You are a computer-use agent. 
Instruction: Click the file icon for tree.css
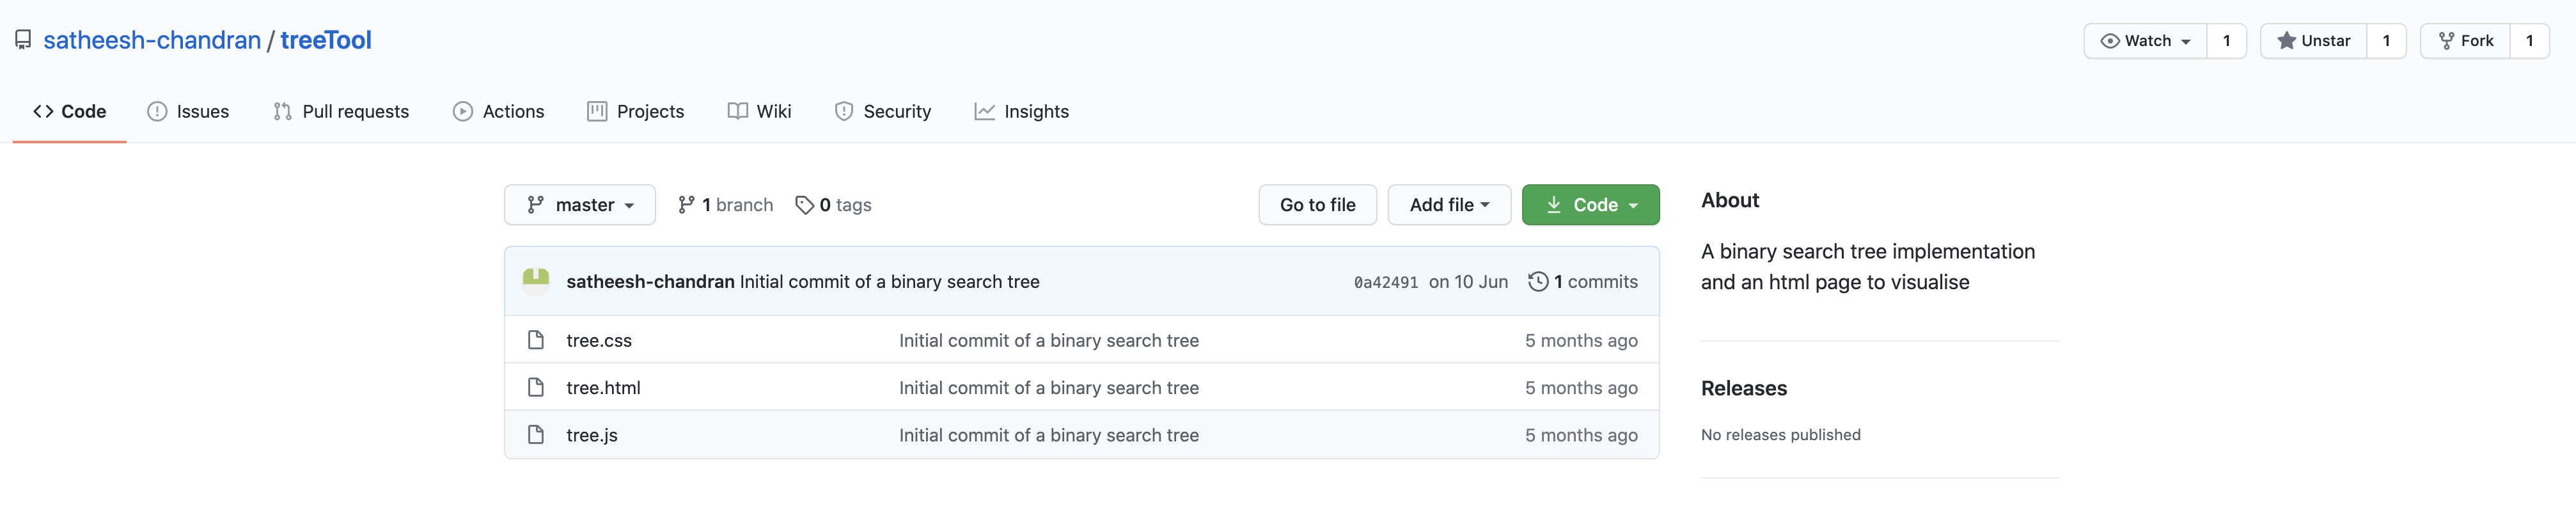[536, 340]
